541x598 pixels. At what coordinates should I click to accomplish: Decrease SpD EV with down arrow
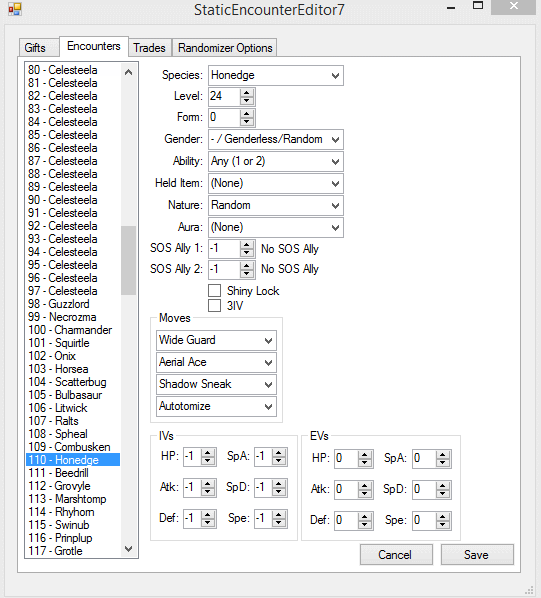[x=443, y=494]
